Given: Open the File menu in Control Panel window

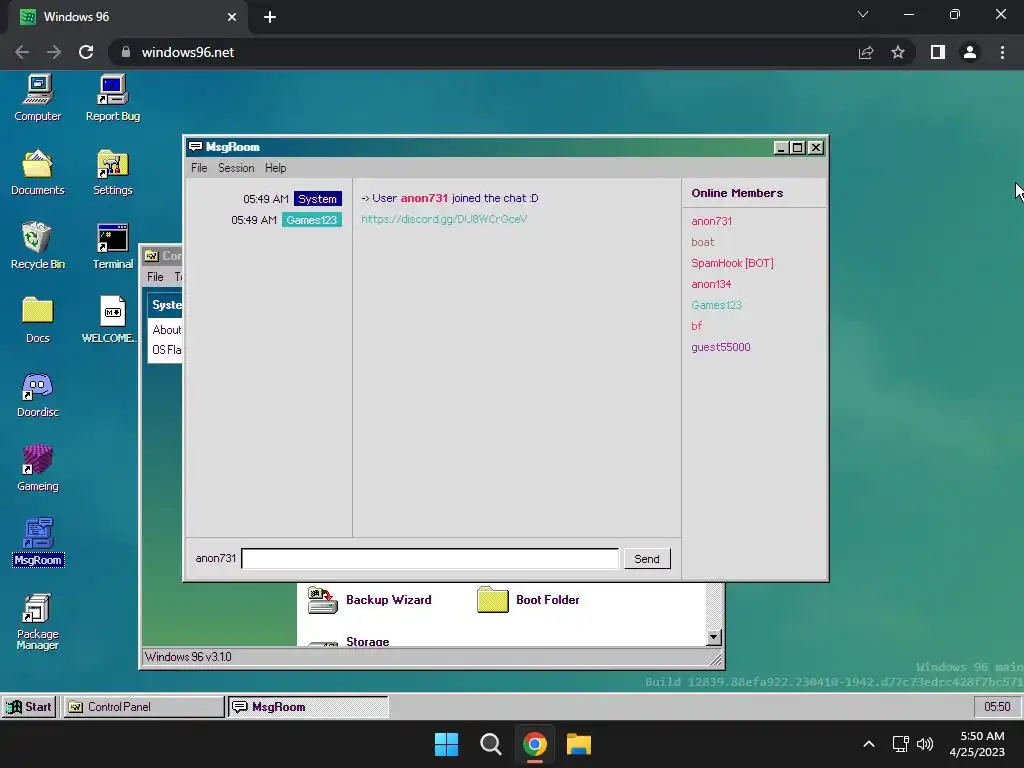Looking at the screenshot, I should (x=155, y=277).
